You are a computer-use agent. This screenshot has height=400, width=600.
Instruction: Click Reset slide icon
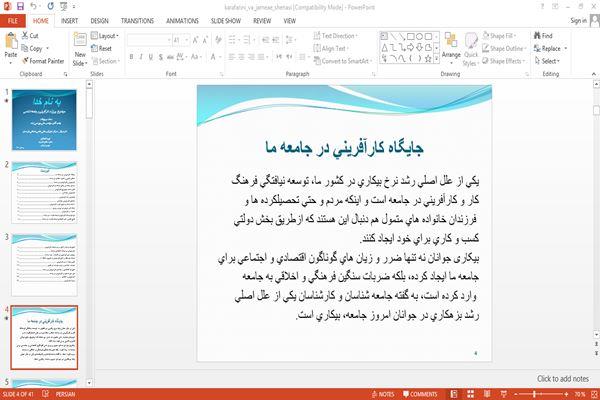click(95, 48)
